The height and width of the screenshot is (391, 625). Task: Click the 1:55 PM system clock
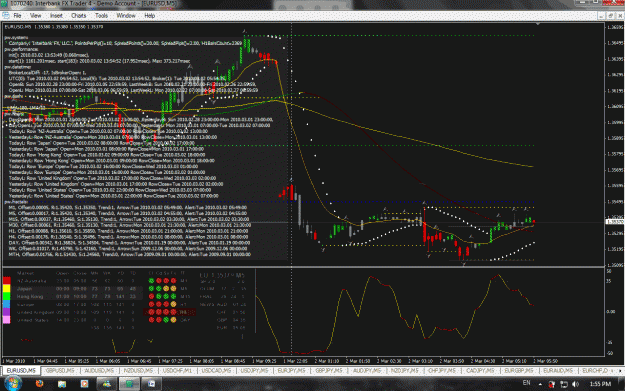600,384
